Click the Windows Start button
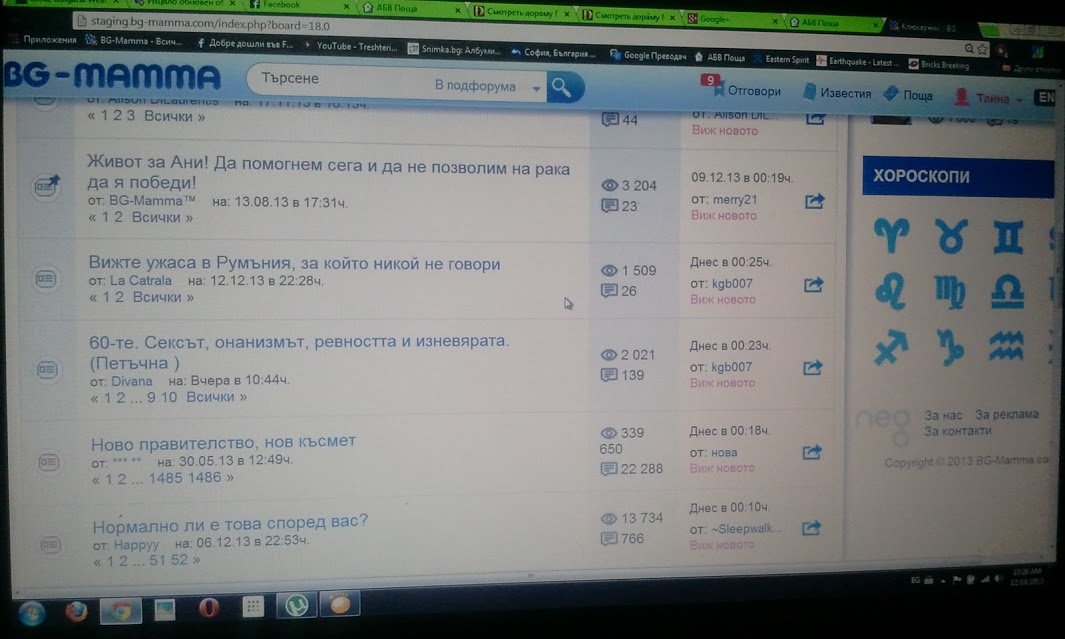Viewport: 1065px width, 639px height. point(32,613)
